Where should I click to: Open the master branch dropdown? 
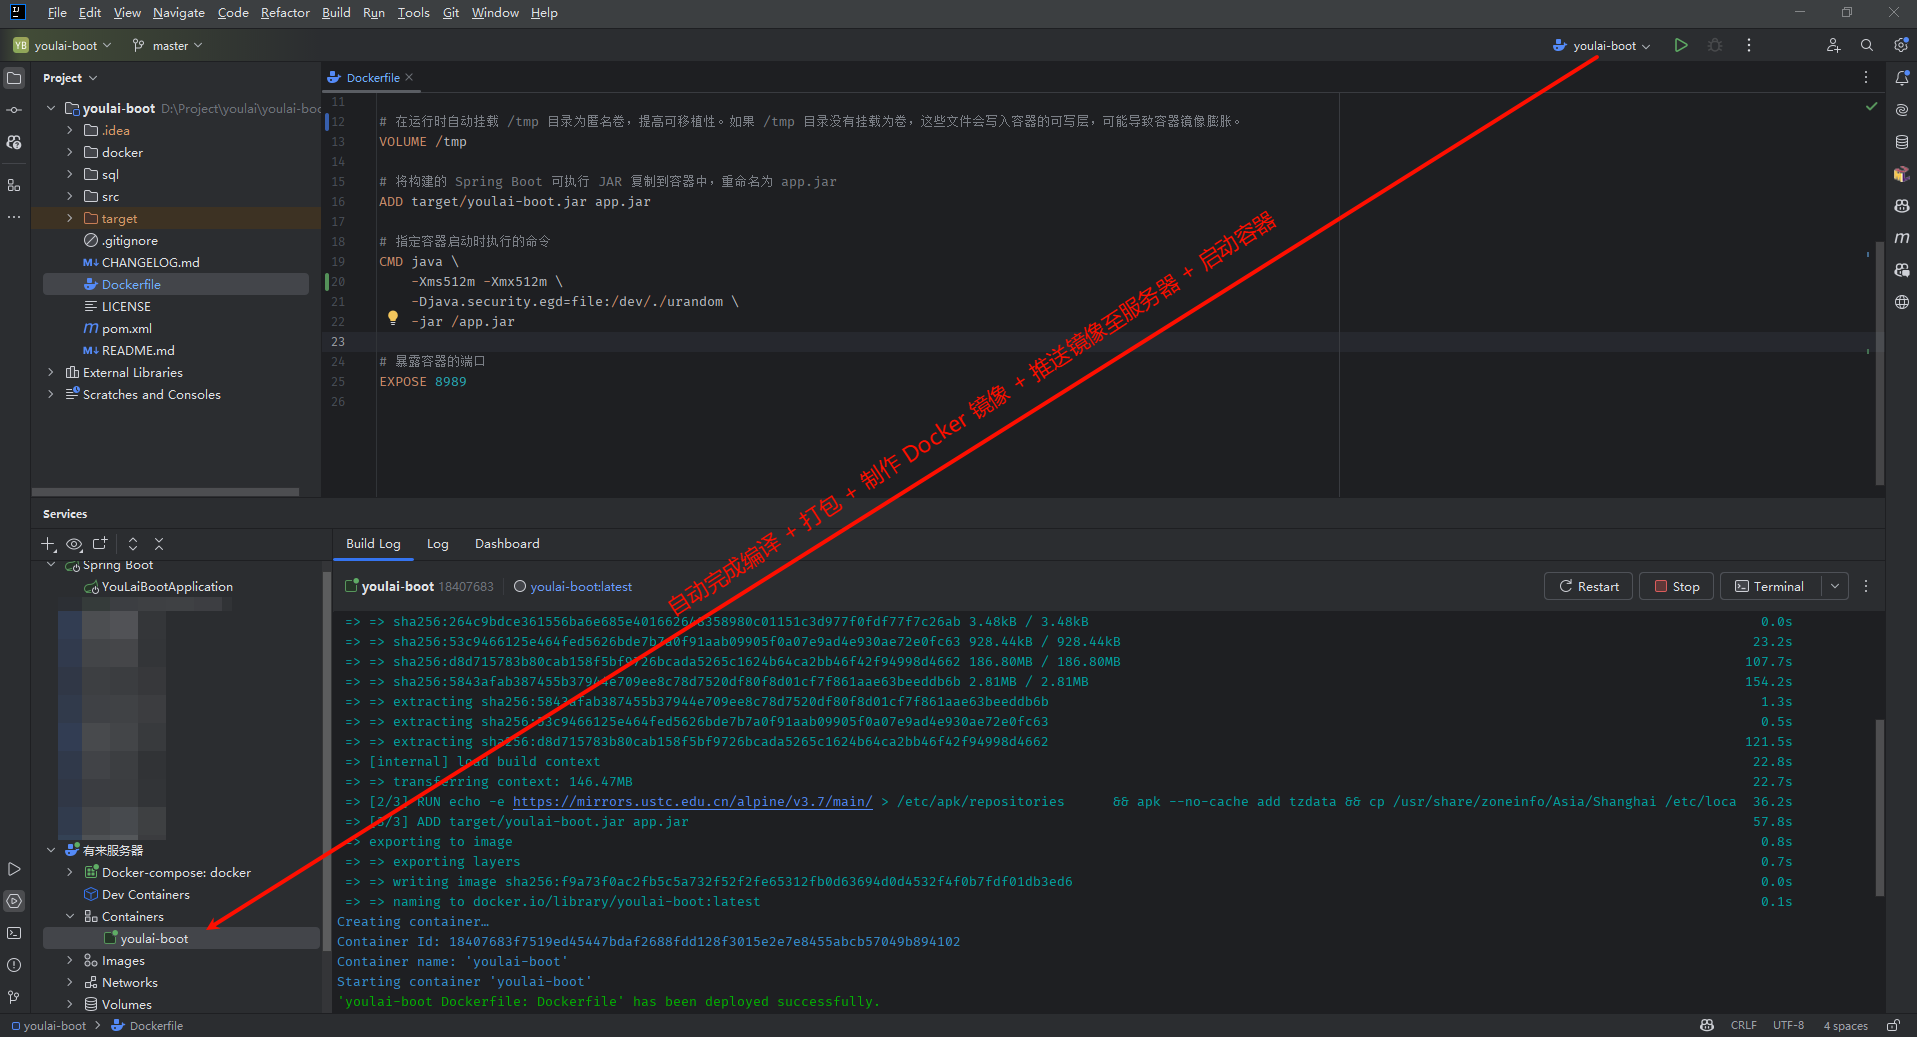click(x=167, y=46)
